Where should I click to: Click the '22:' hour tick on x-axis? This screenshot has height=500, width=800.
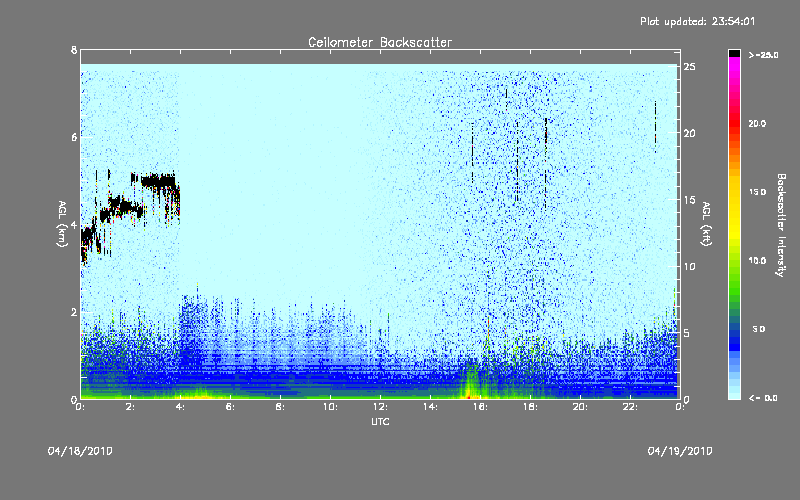(631, 407)
